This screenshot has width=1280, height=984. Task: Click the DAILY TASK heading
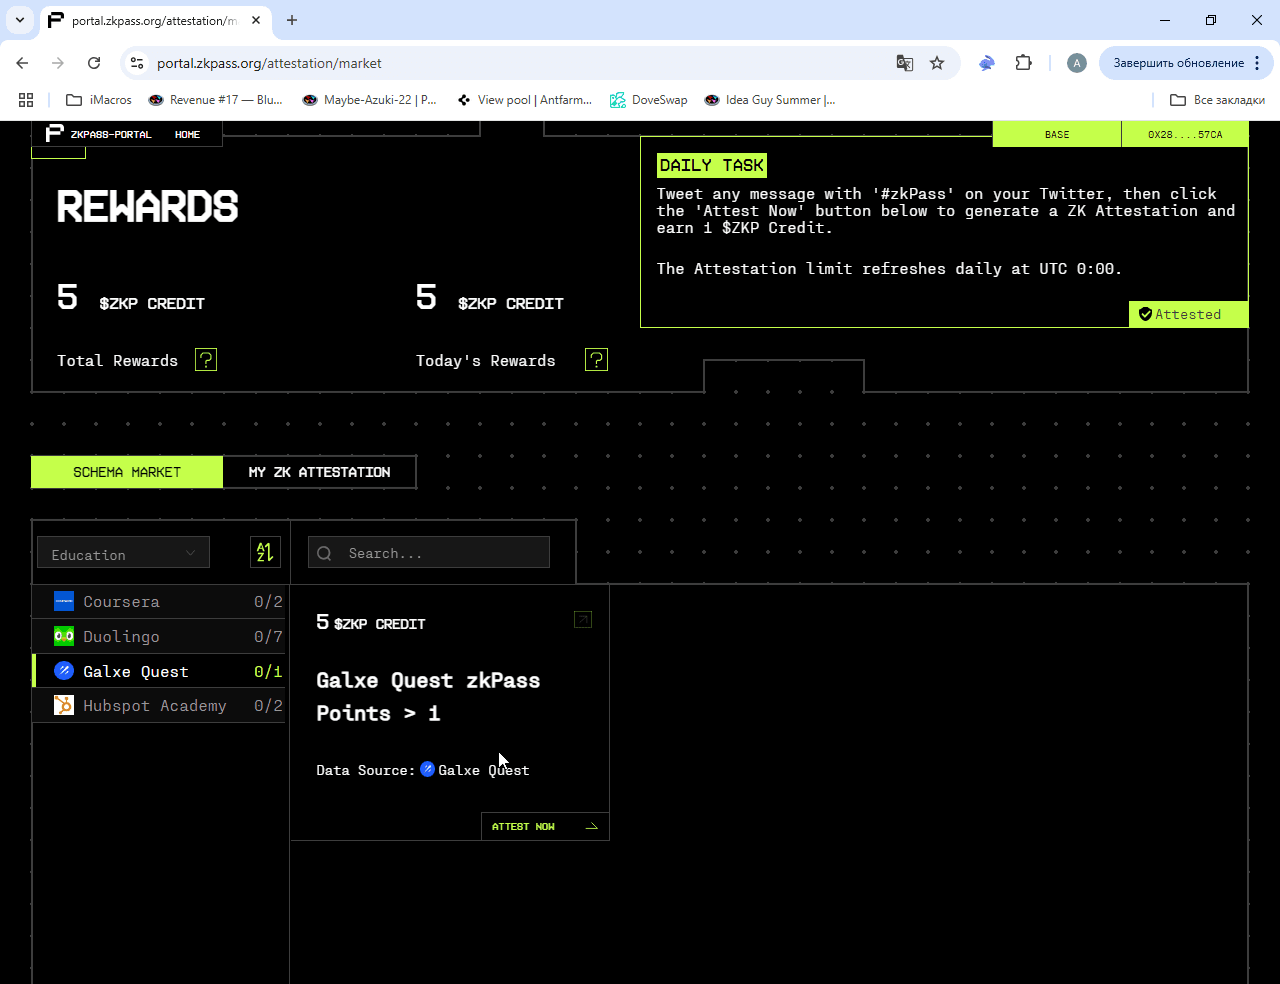coord(712,165)
